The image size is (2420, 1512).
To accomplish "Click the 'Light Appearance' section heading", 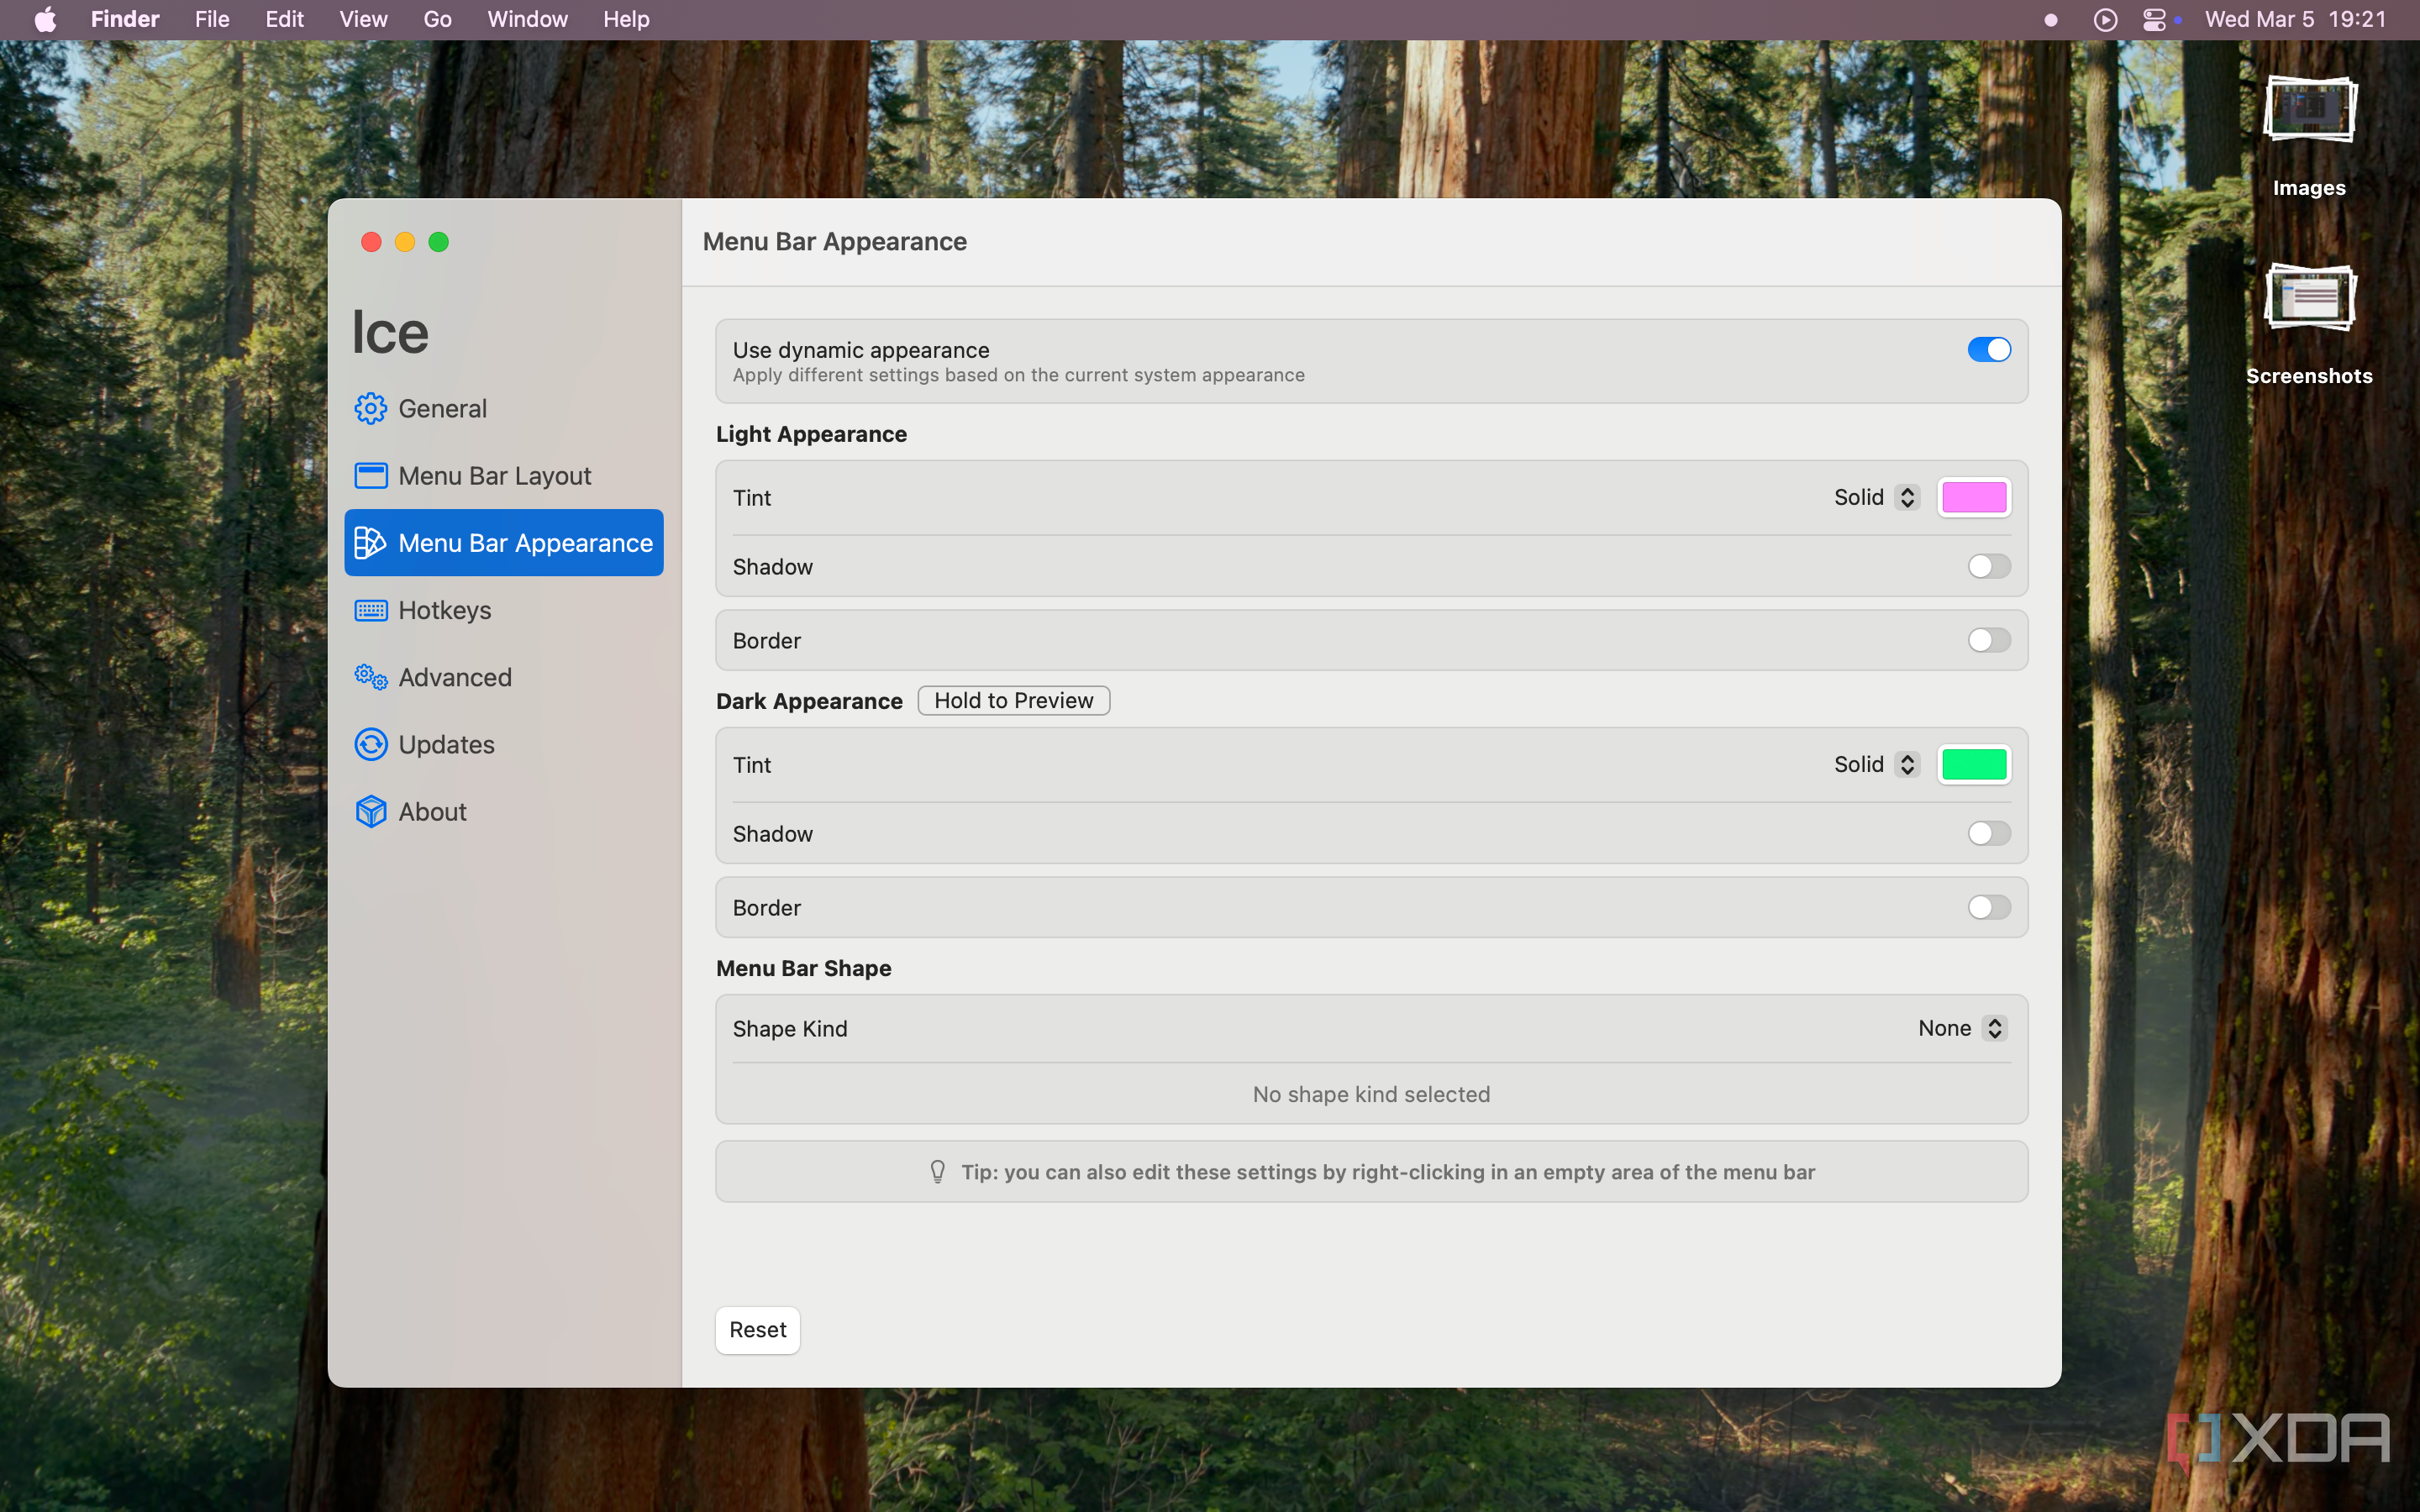I will 811,434.
